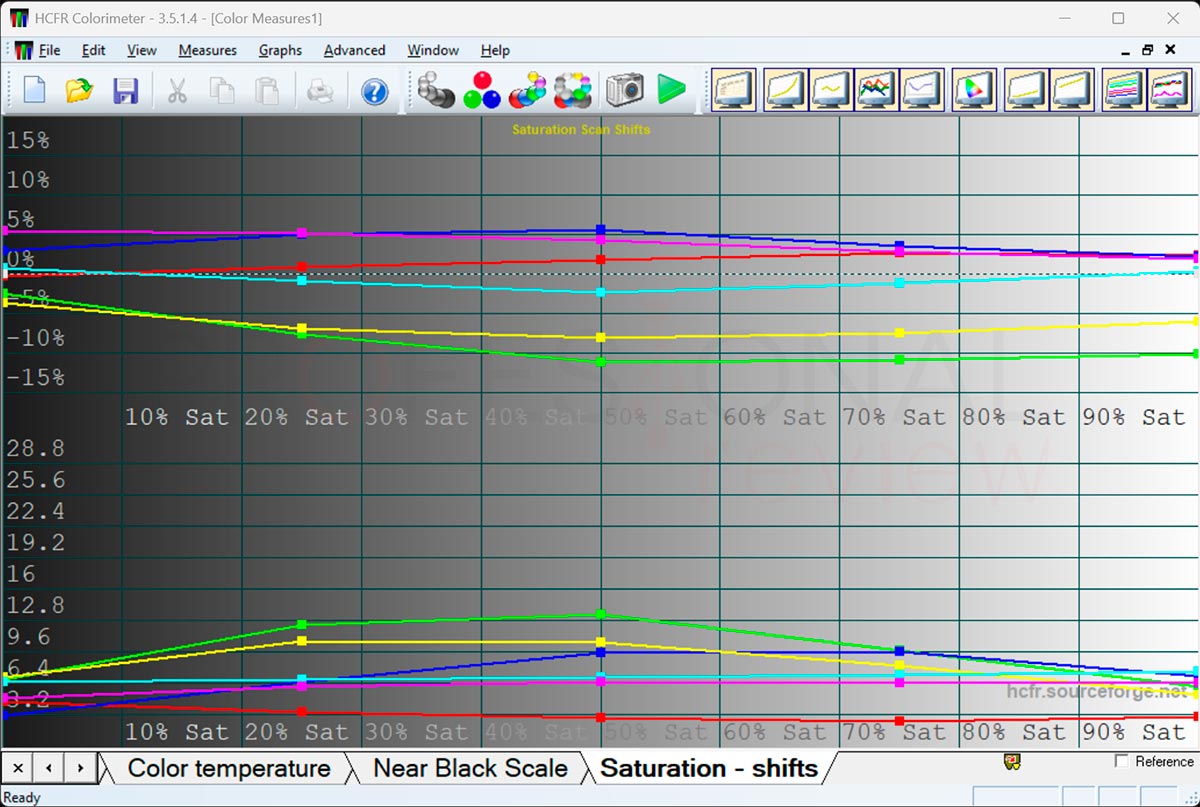Open the Window menu
This screenshot has height=807, width=1200.
[433, 50]
